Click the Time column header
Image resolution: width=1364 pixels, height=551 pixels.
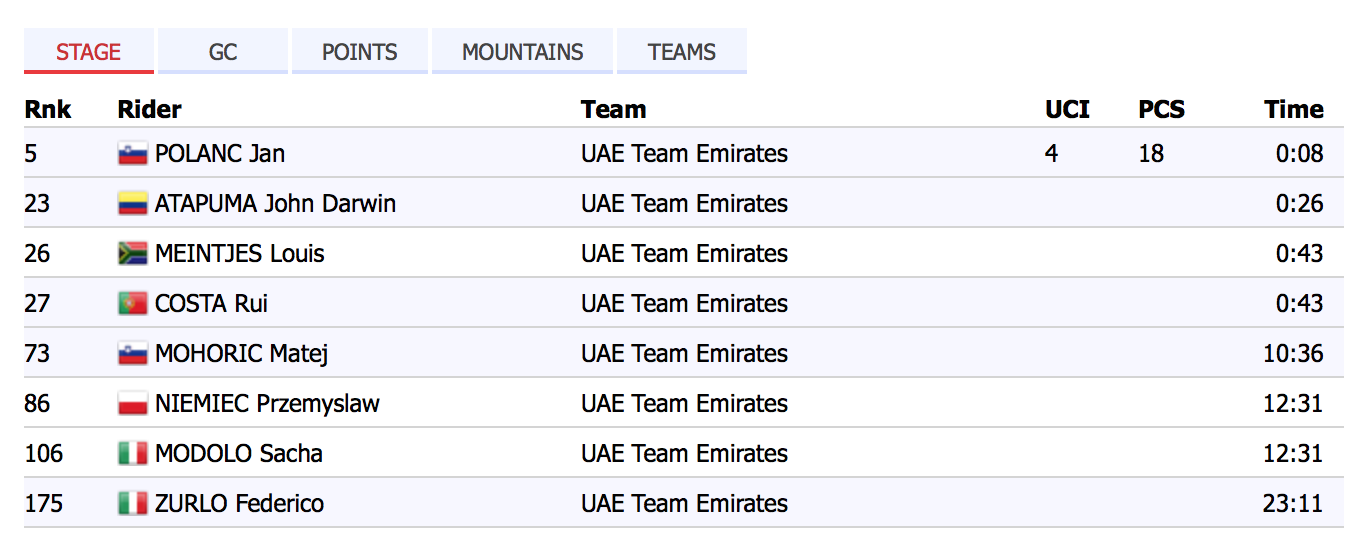coord(1293,109)
